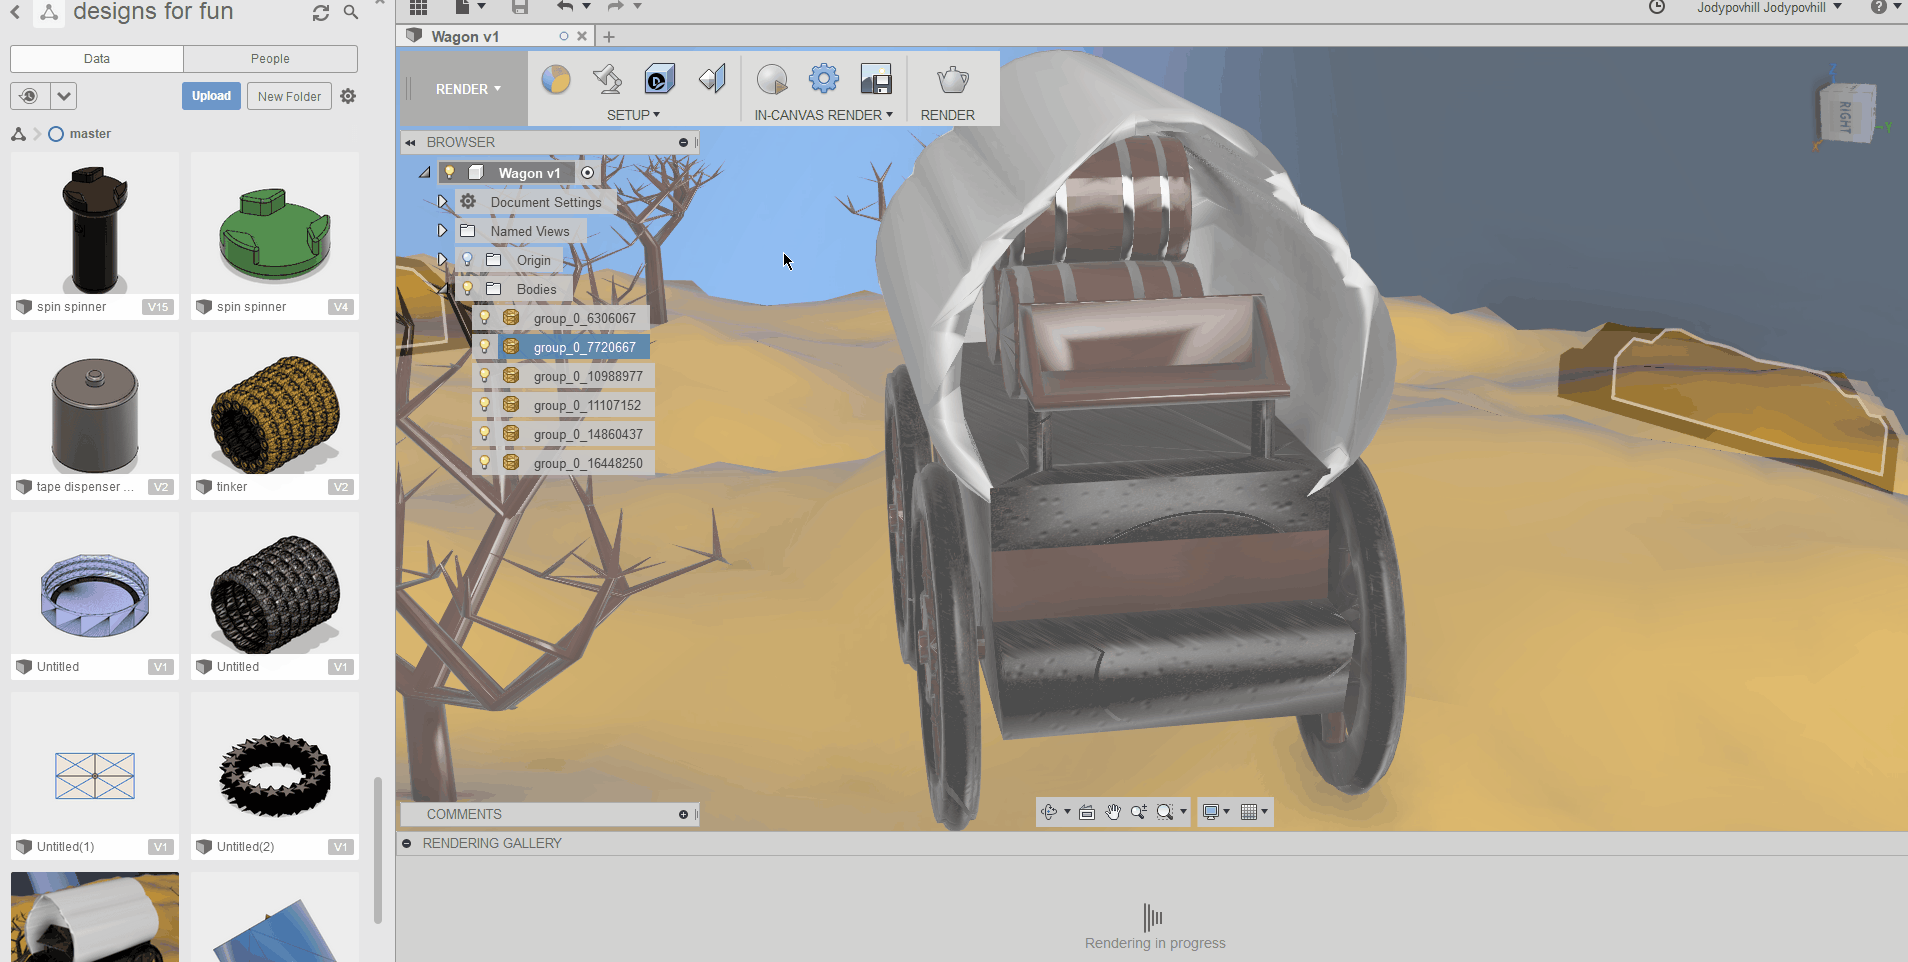Switch to the People tab
The height and width of the screenshot is (962, 1908).
tap(269, 58)
